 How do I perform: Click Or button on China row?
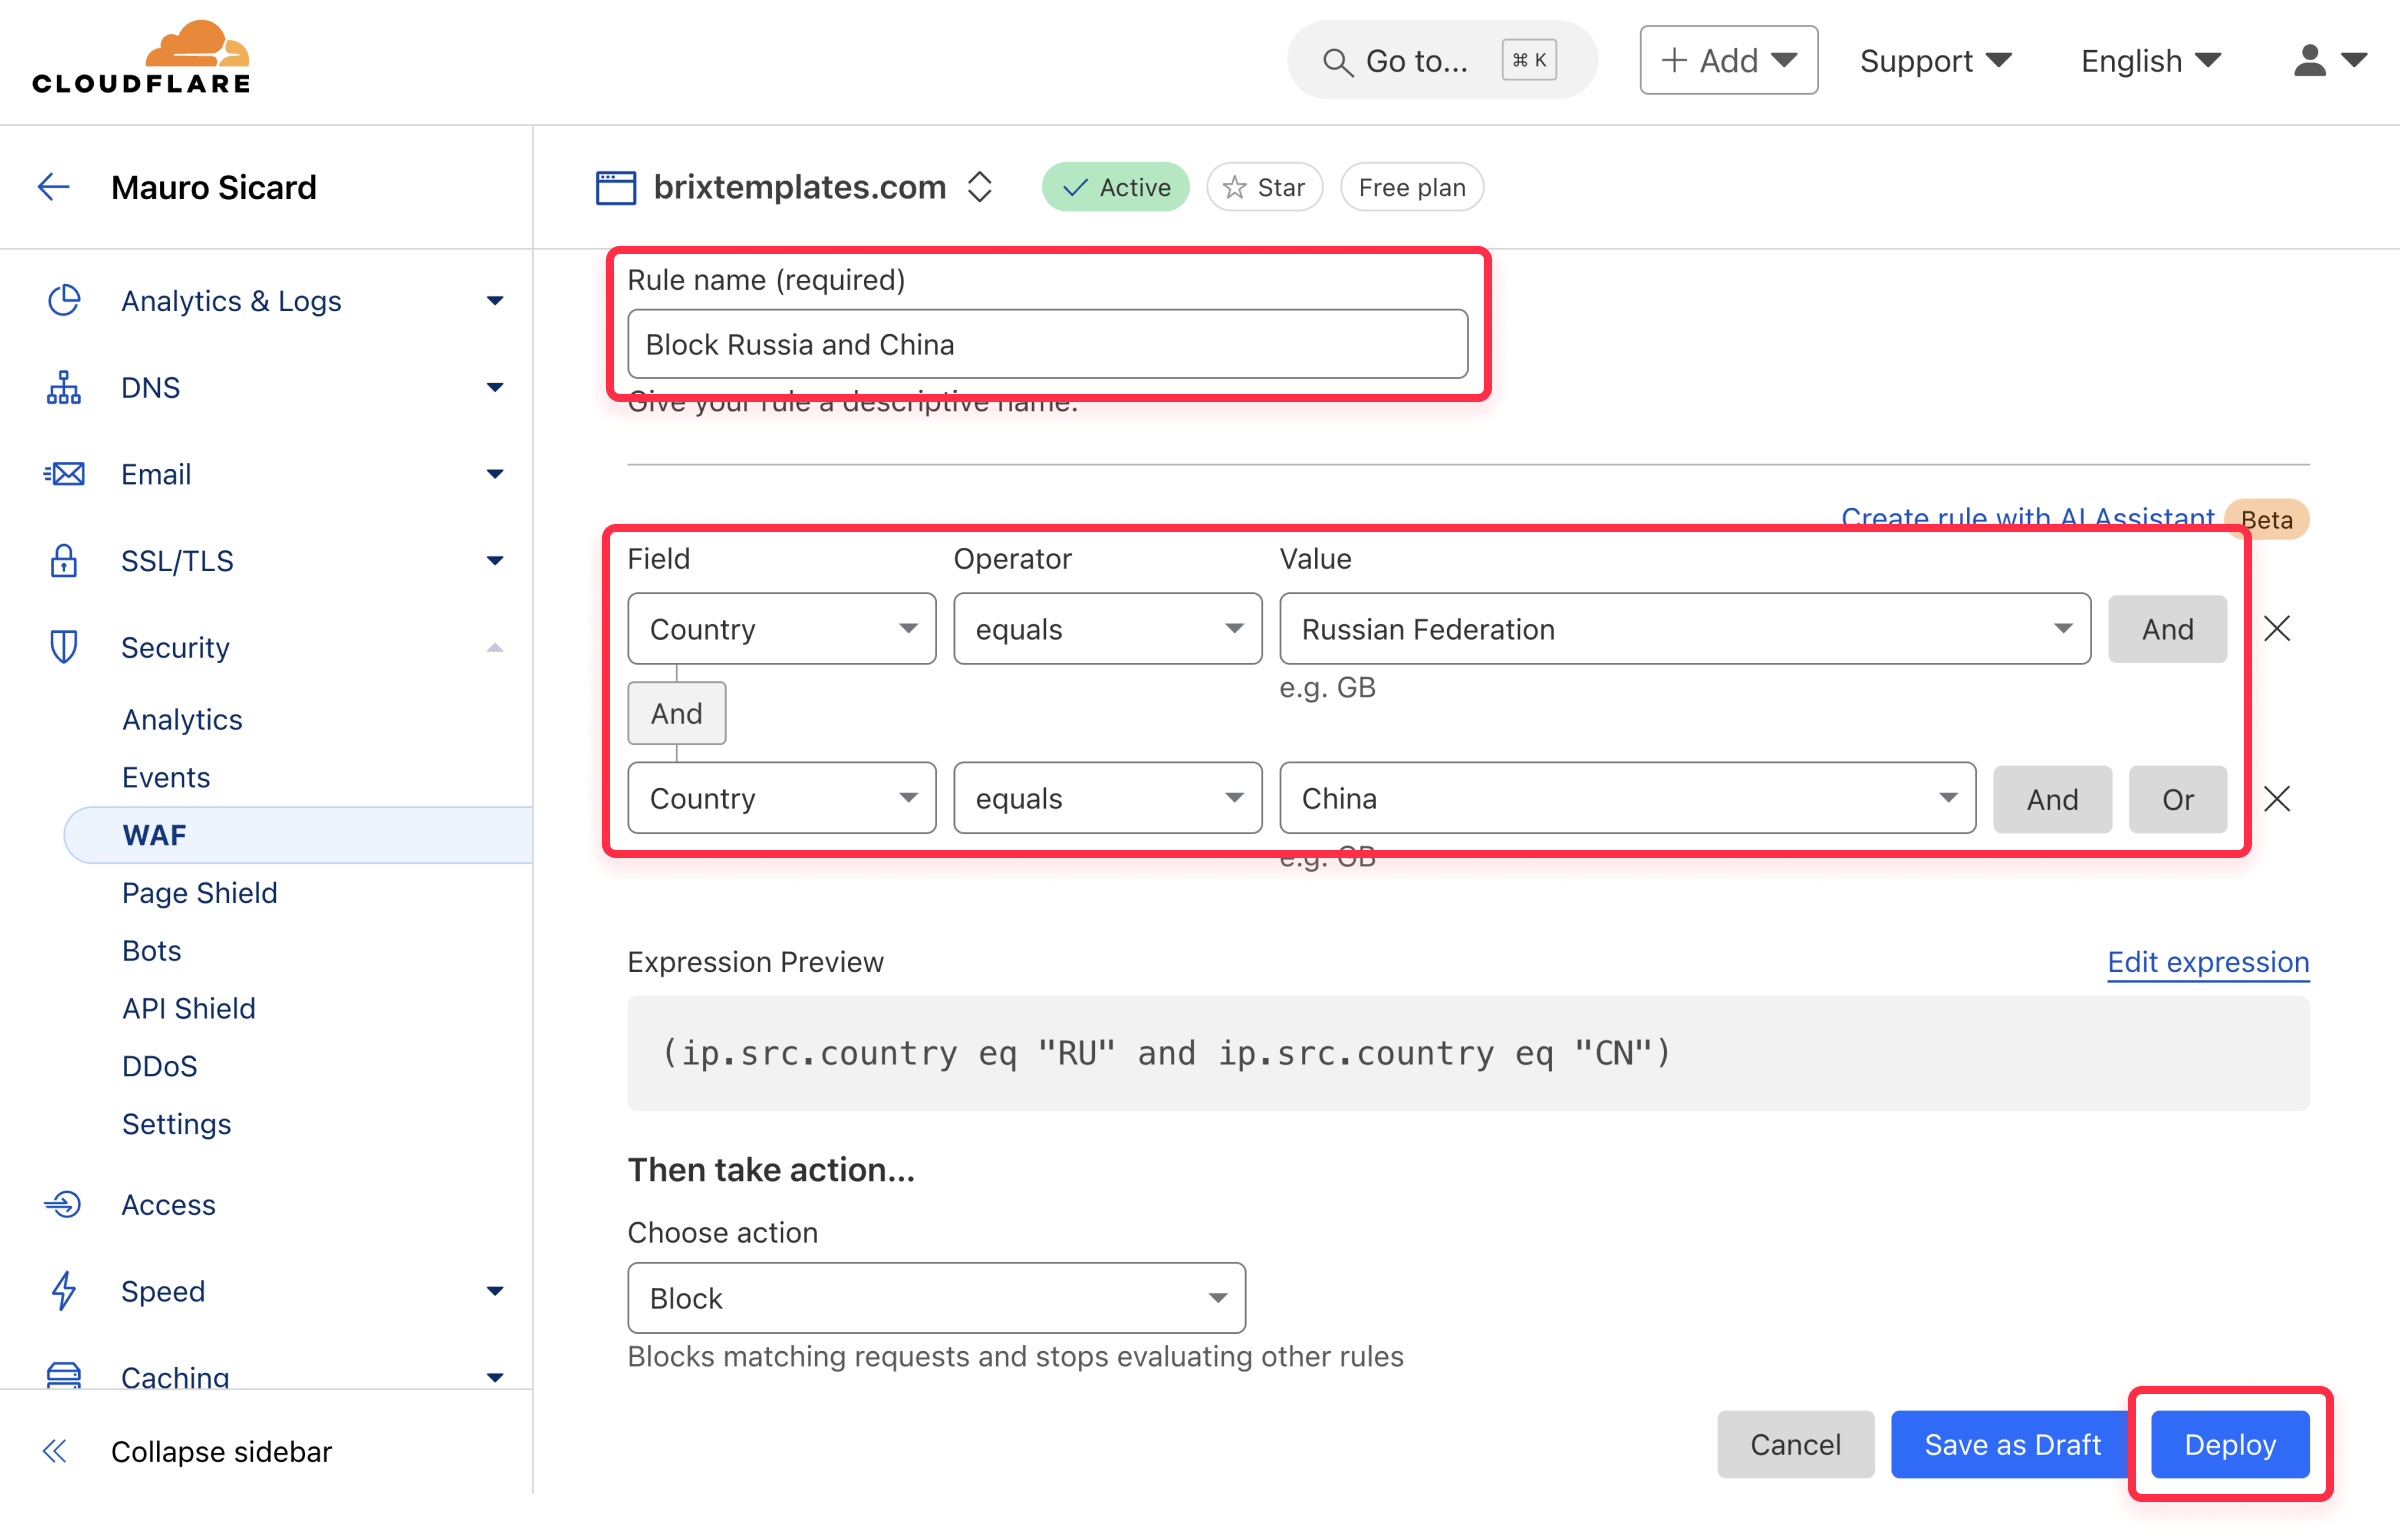2177,798
